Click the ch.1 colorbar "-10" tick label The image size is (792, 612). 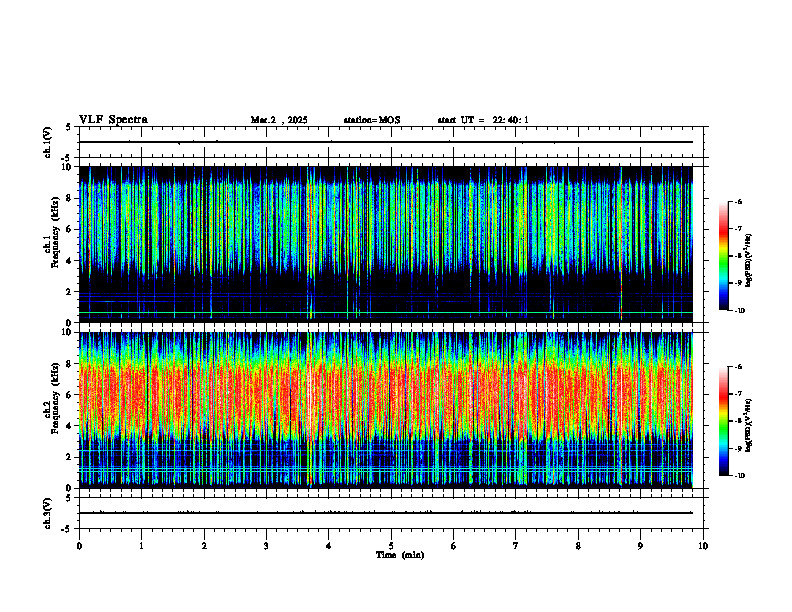click(739, 311)
